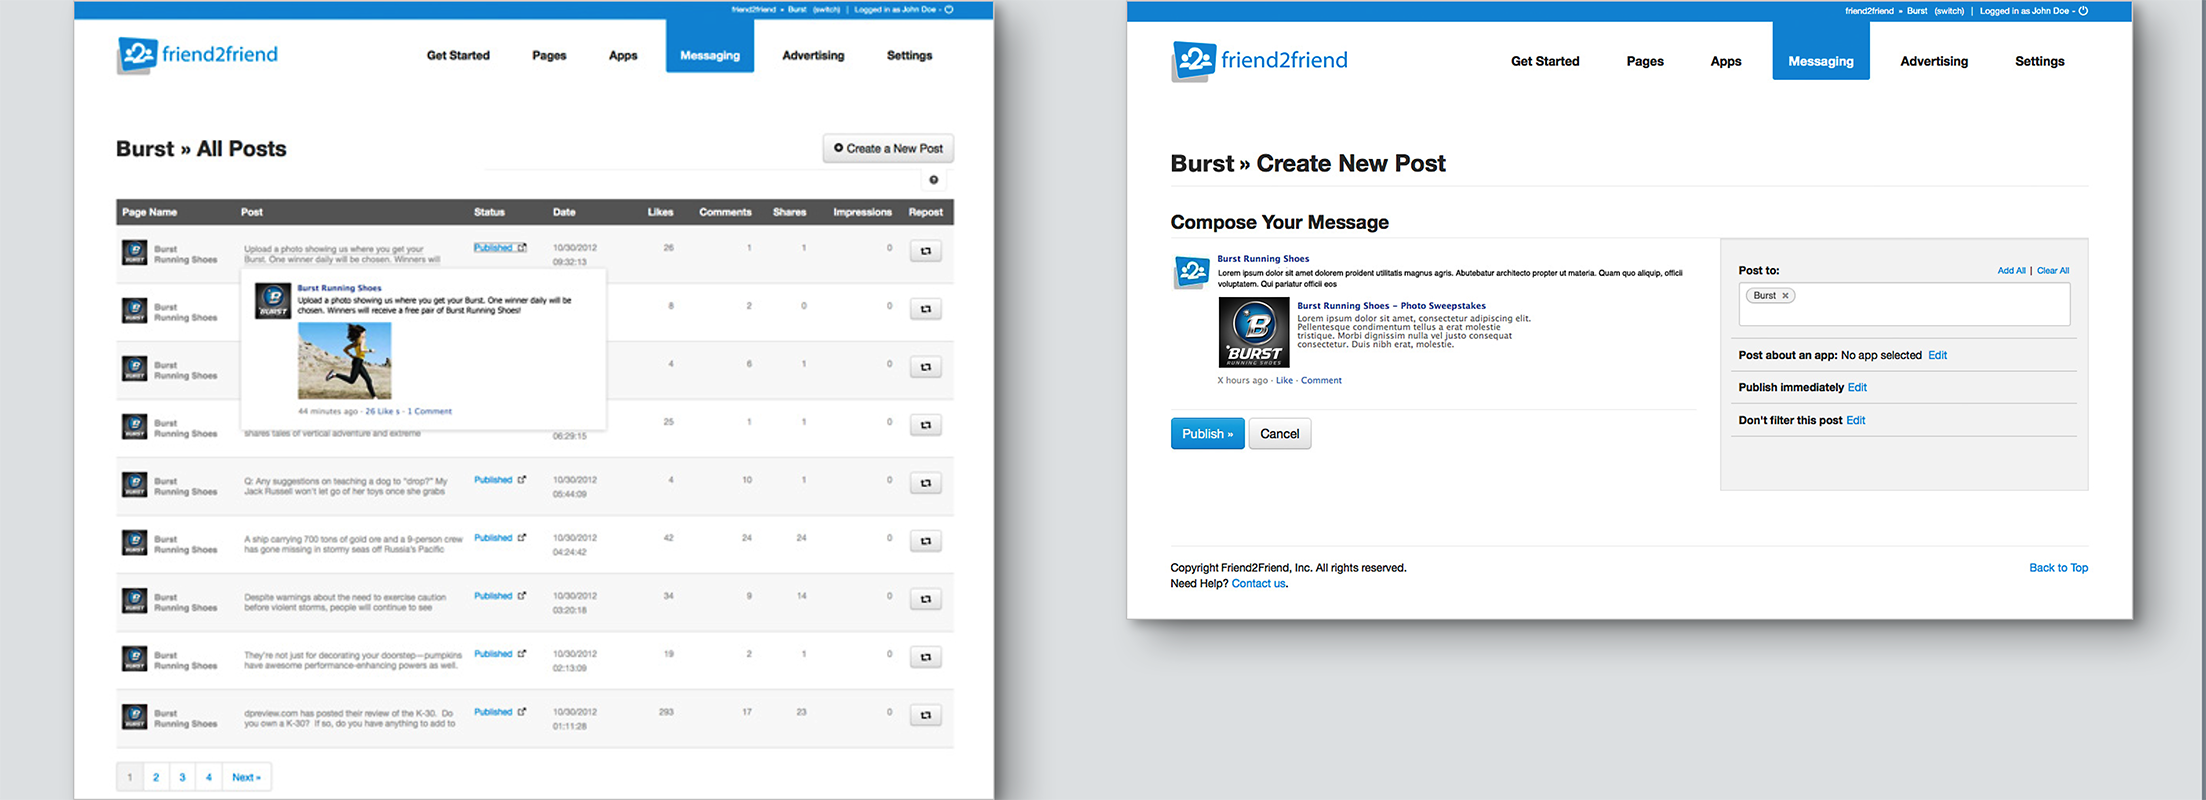Open the gear icon below Create a New Post
Screen dimensions: 2206x800
click(933, 180)
